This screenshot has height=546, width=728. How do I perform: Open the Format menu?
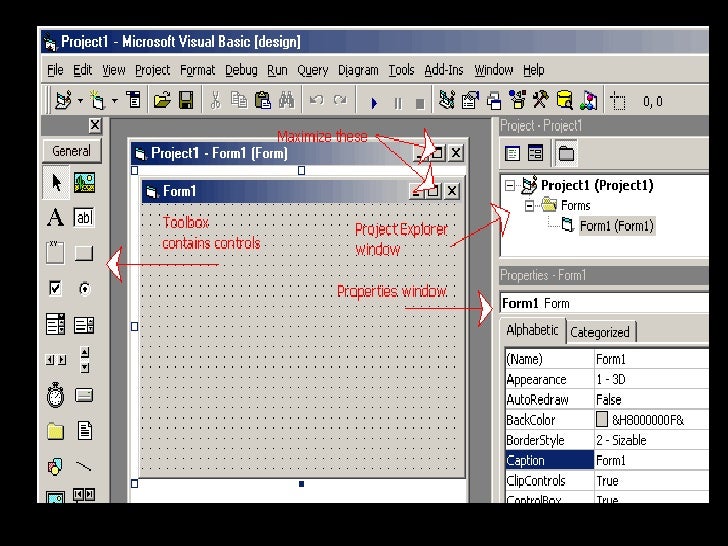click(x=197, y=70)
